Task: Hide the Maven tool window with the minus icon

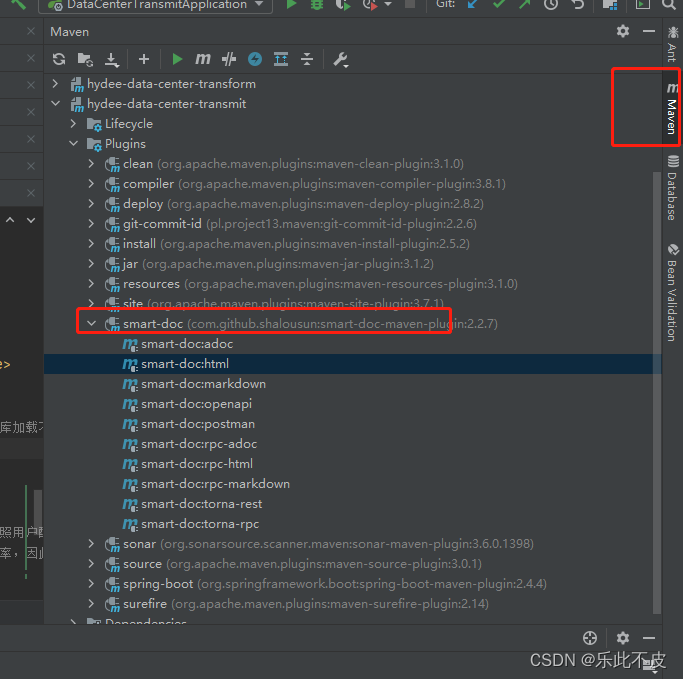Action: click(x=649, y=31)
